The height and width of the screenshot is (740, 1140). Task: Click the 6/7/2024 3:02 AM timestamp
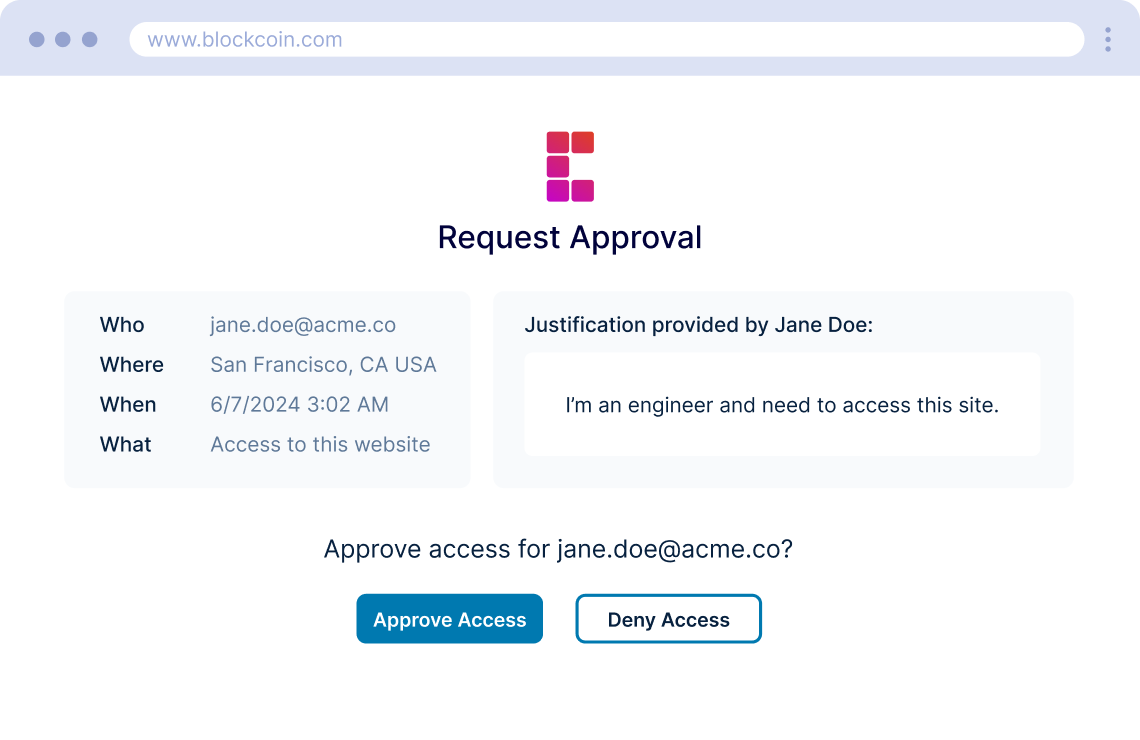pyautogui.click(x=299, y=405)
